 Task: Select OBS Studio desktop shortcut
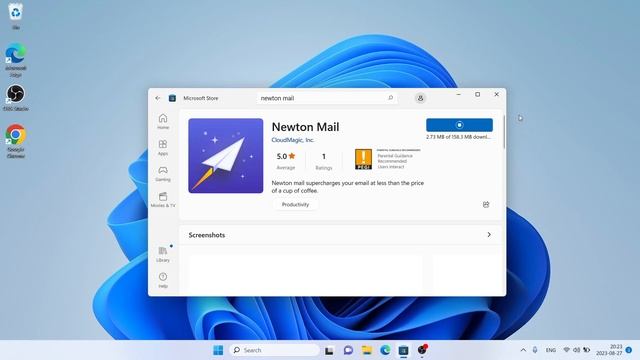point(16,98)
